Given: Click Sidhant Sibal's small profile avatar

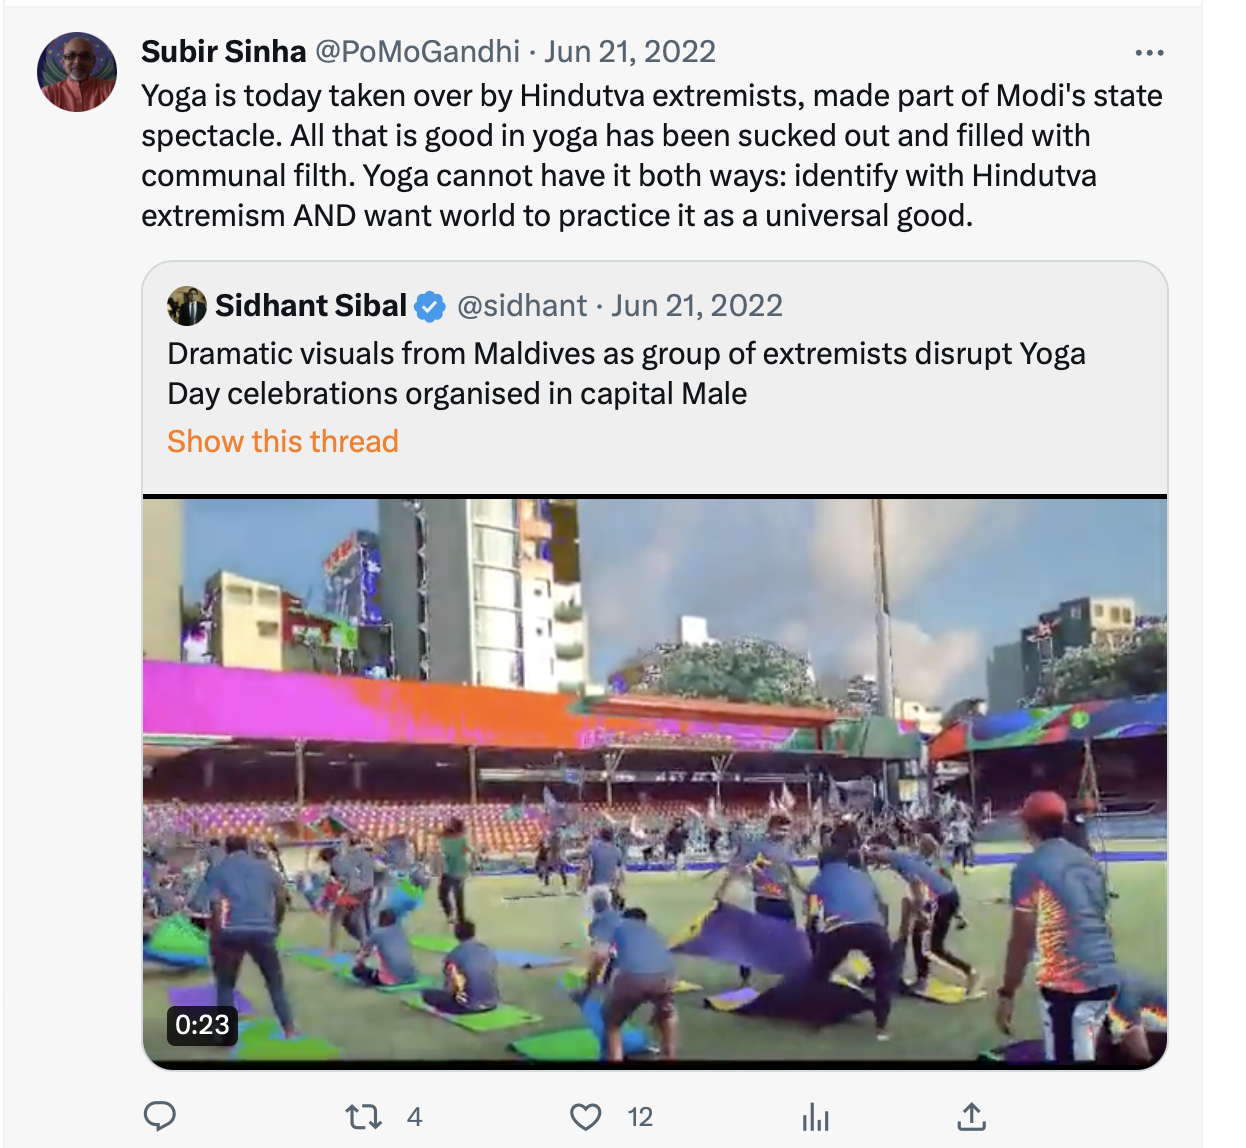Looking at the screenshot, I should pos(187,306).
